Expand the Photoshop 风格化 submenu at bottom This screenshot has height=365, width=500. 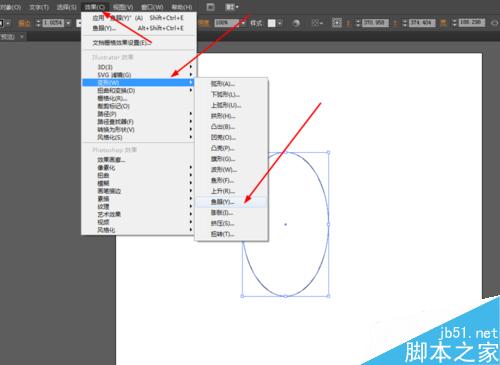[138, 230]
